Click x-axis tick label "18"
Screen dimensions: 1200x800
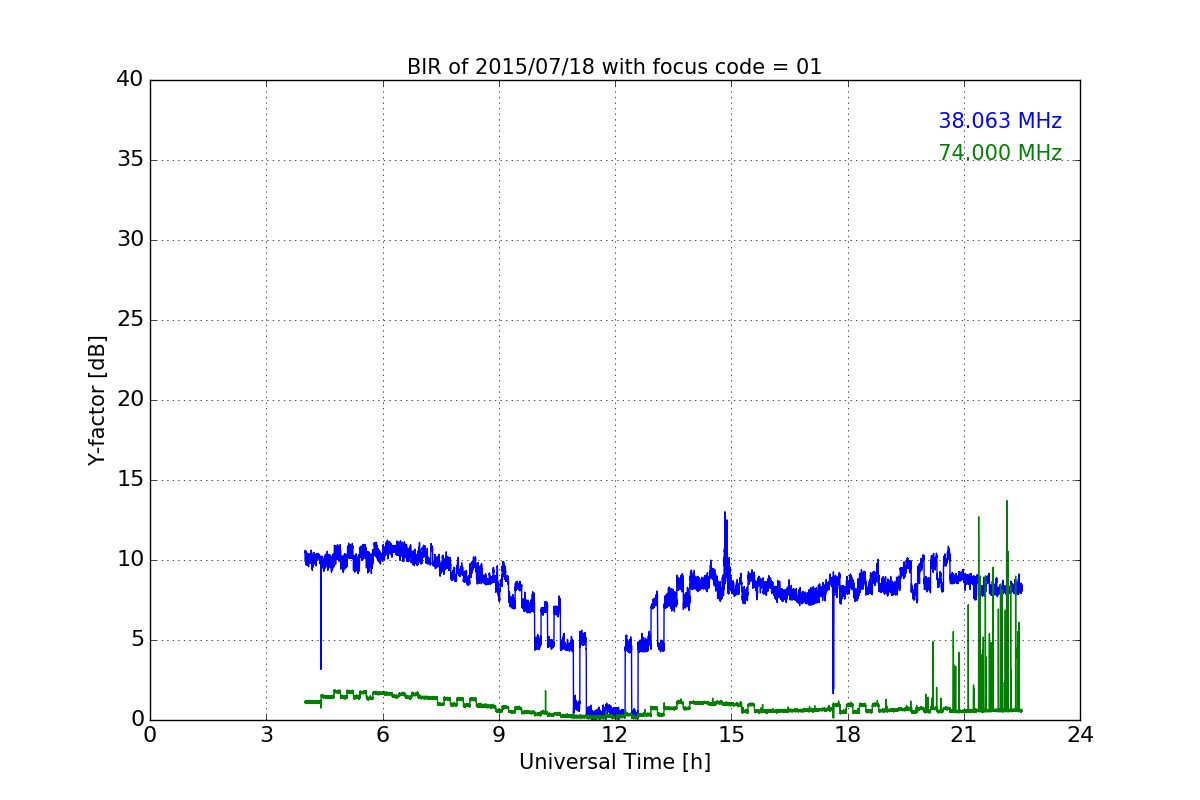(847, 735)
